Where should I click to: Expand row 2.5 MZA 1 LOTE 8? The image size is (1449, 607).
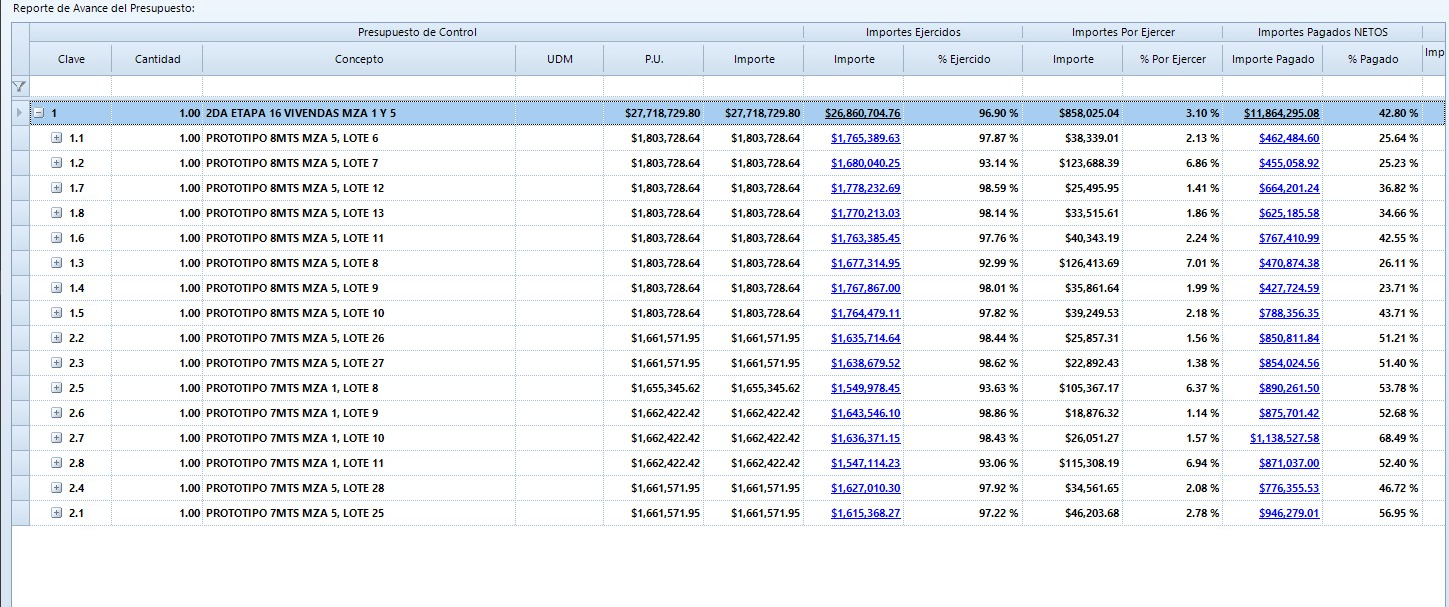coord(56,388)
